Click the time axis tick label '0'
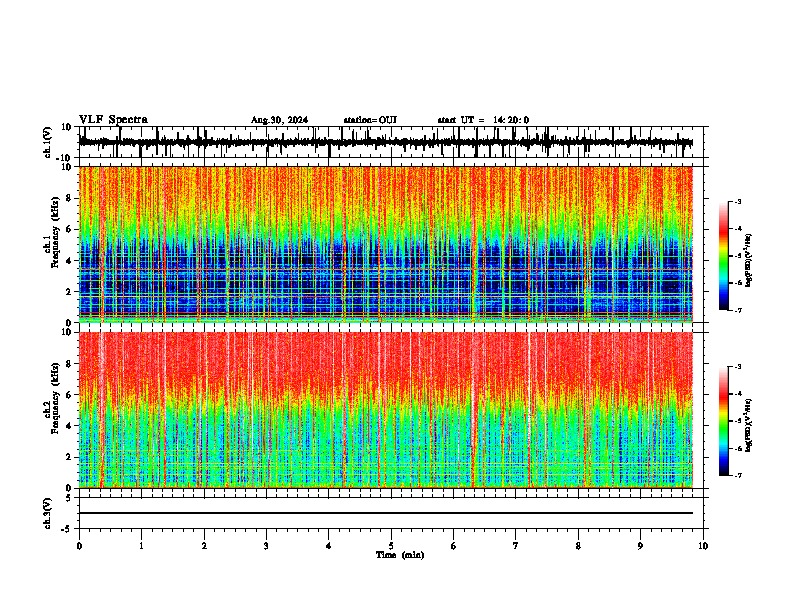This screenshot has height=612, width=792. 79,546
